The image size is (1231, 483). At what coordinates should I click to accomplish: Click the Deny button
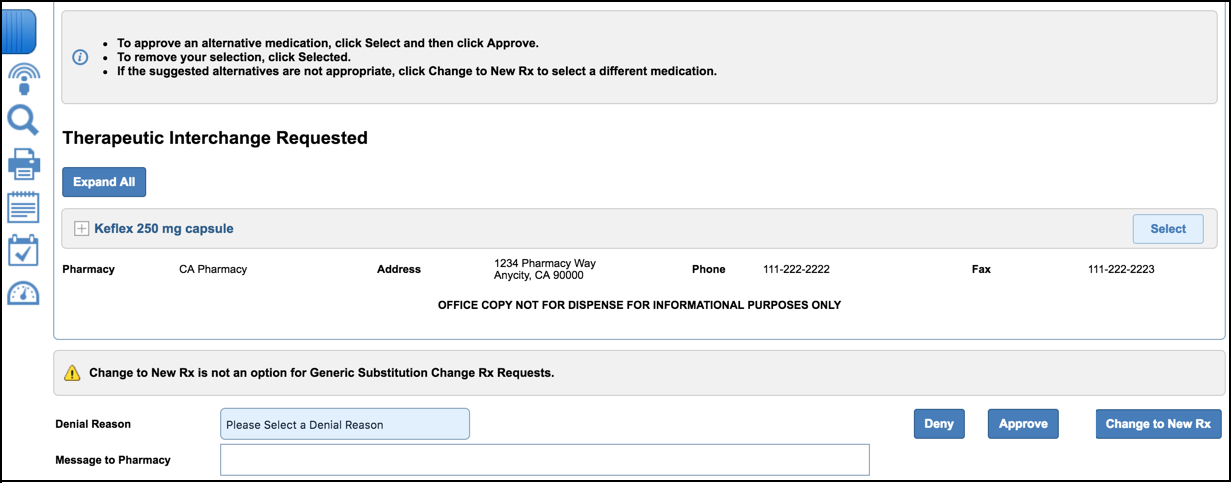[x=938, y=424]
